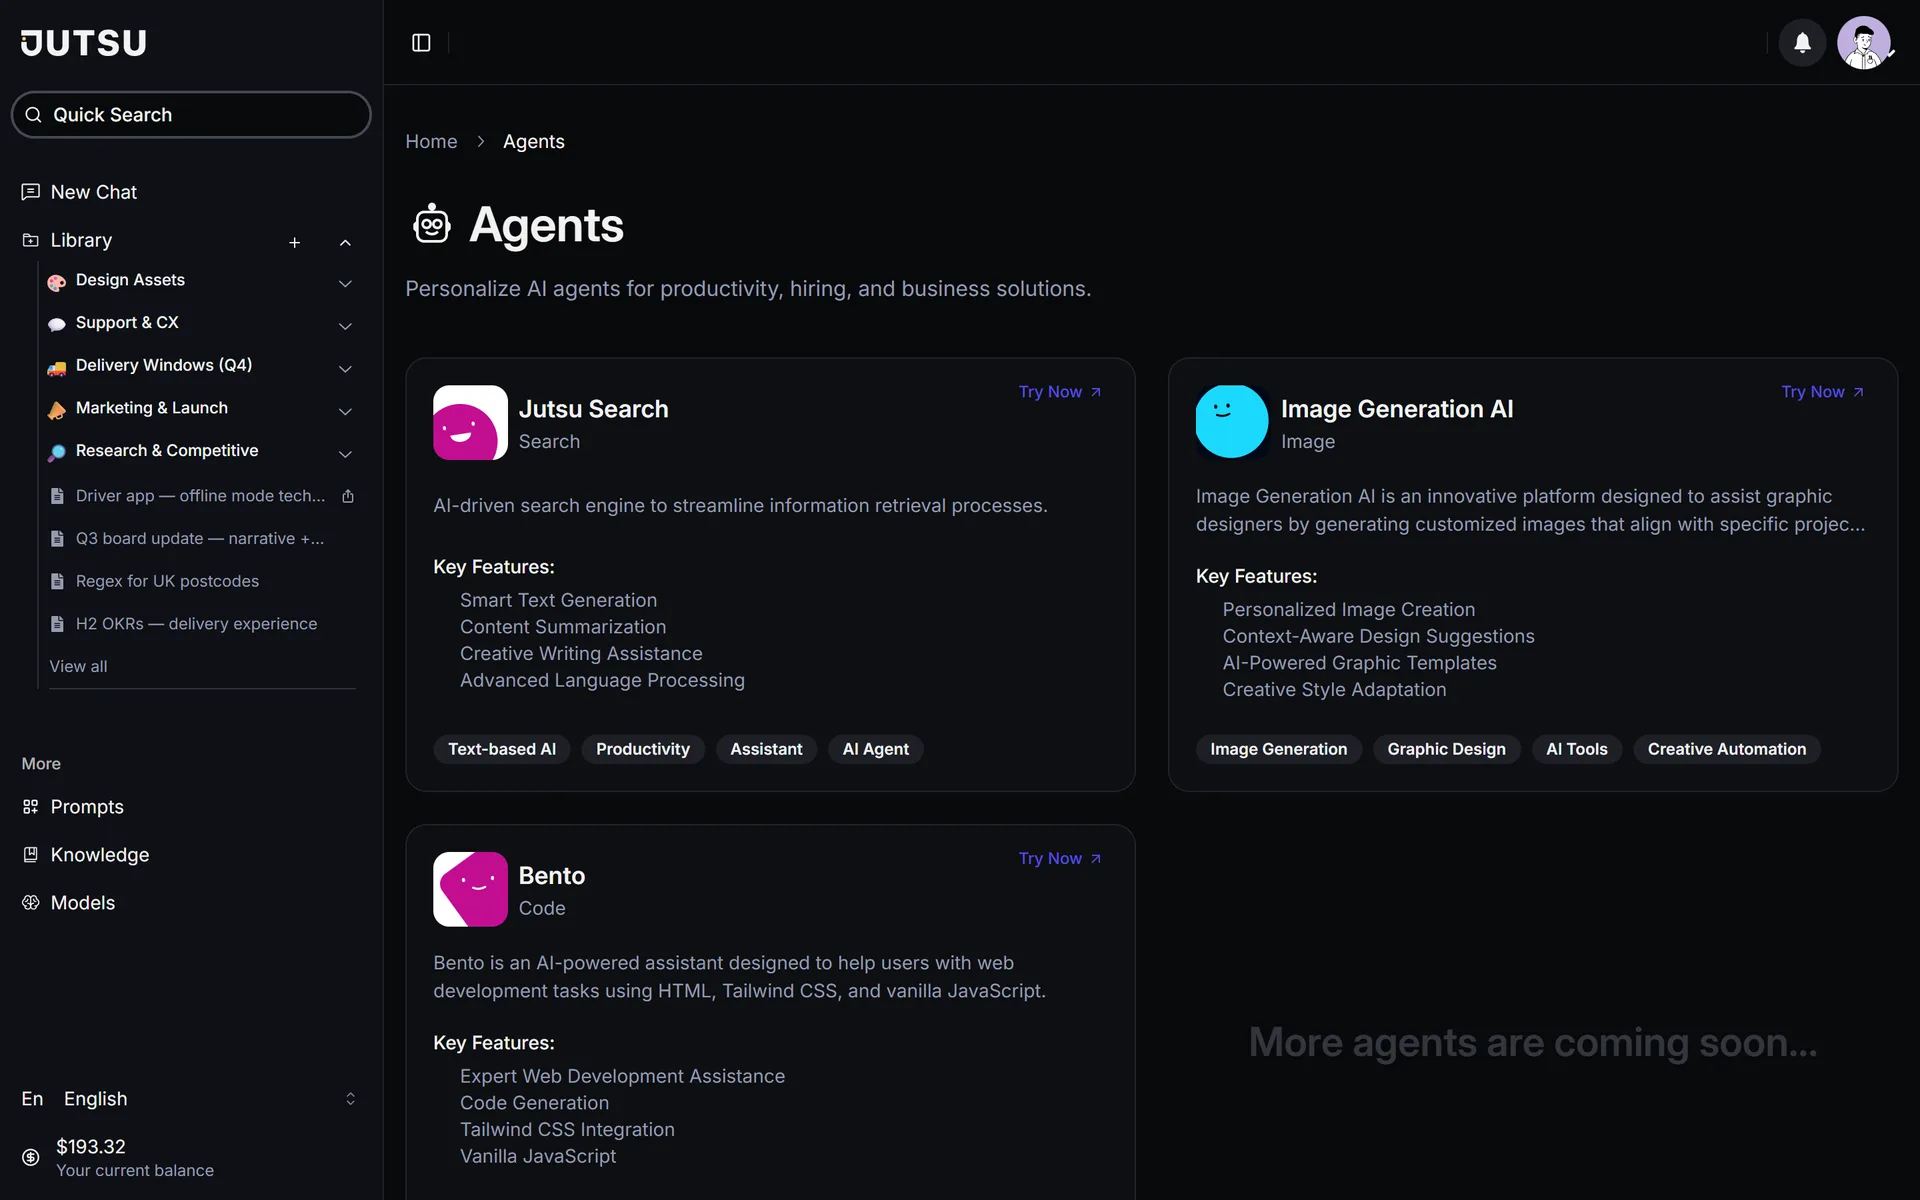Image resolution: width=1920 pixels, height=1200 pixels.
Task: Go to Home breadcrumb
Action: (431, 142)
